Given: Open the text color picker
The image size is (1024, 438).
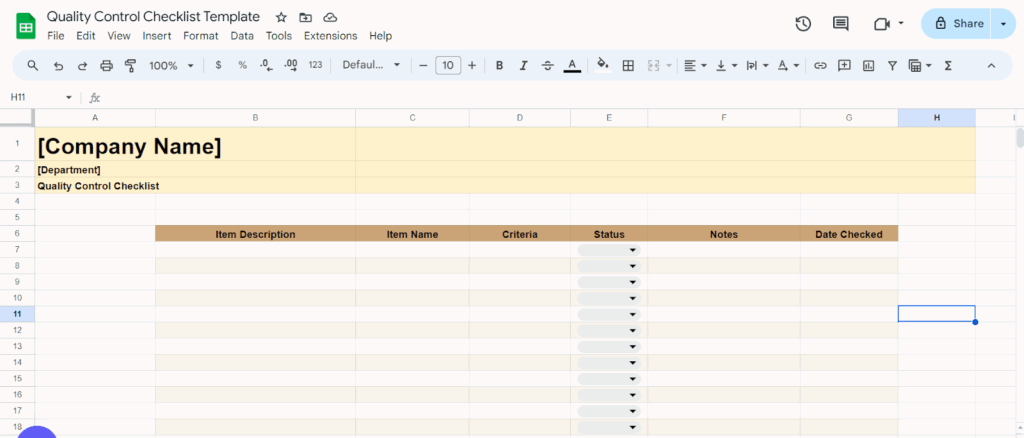Looking at the screenshot, I should pos(572,65).
